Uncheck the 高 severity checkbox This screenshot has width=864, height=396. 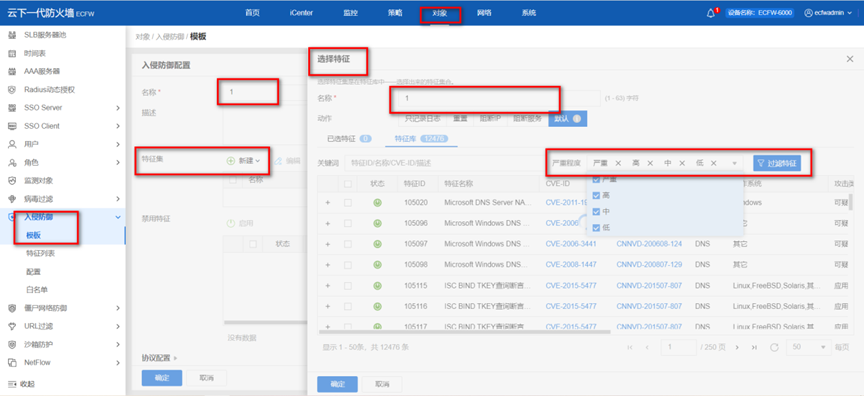pyautogui.click(x=595, y=195)
